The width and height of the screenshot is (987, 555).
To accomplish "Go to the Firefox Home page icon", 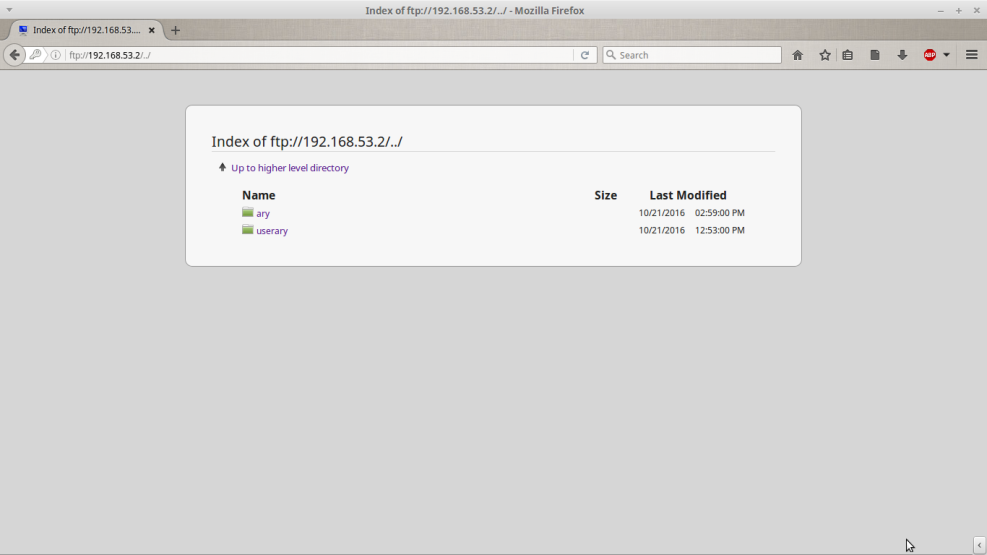I will click(x=797, y=55).
